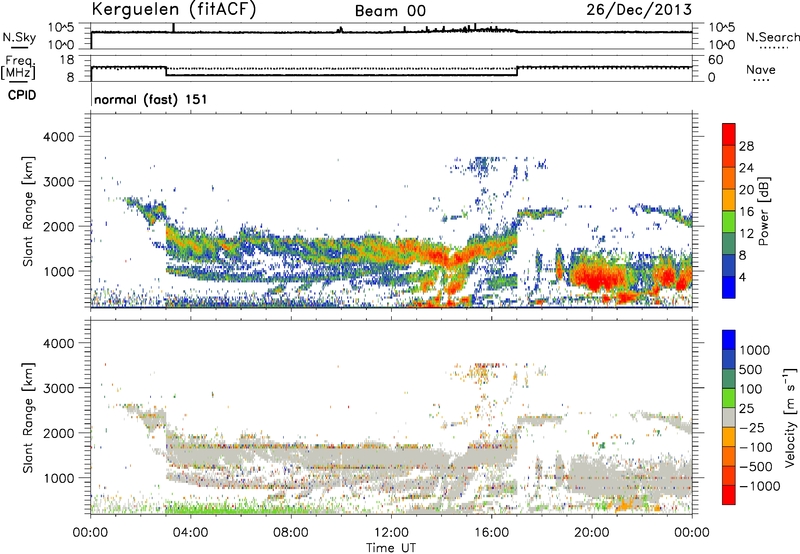Click the bright blue top segment of Velocity colorbar
Screen dimensions: 800x554
[729, 340]
